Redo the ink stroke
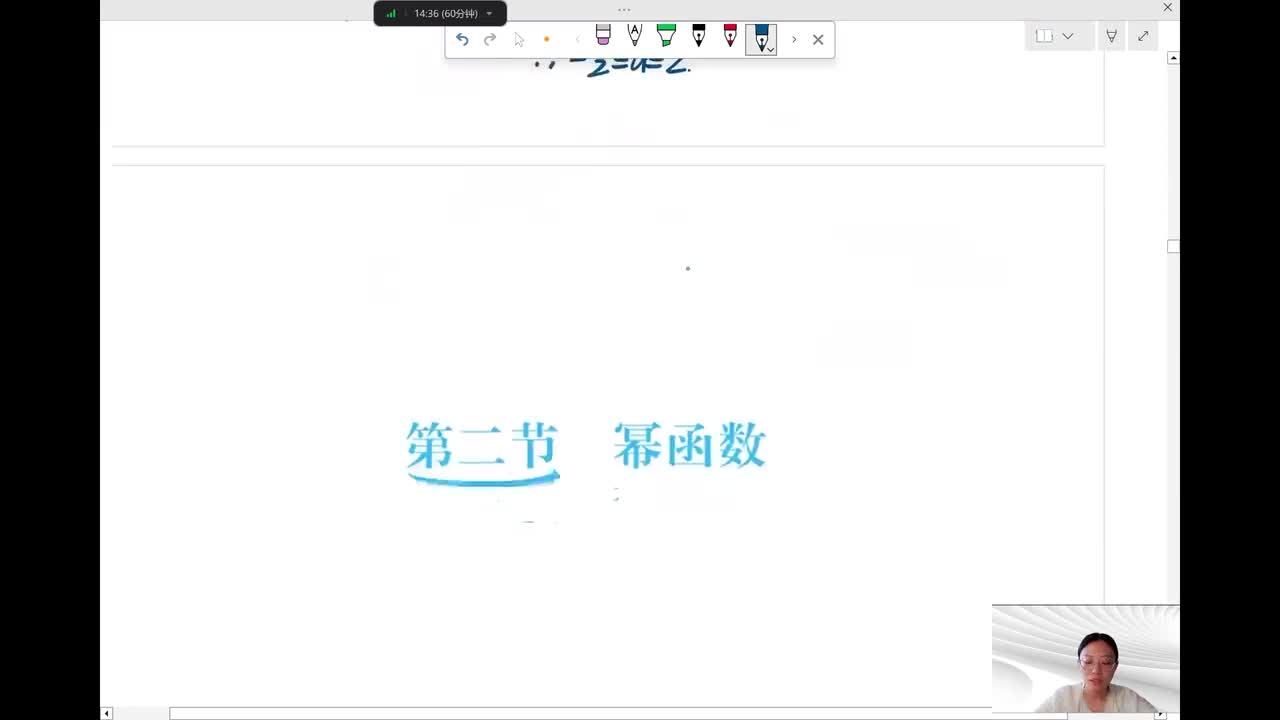 click(490, 39)
